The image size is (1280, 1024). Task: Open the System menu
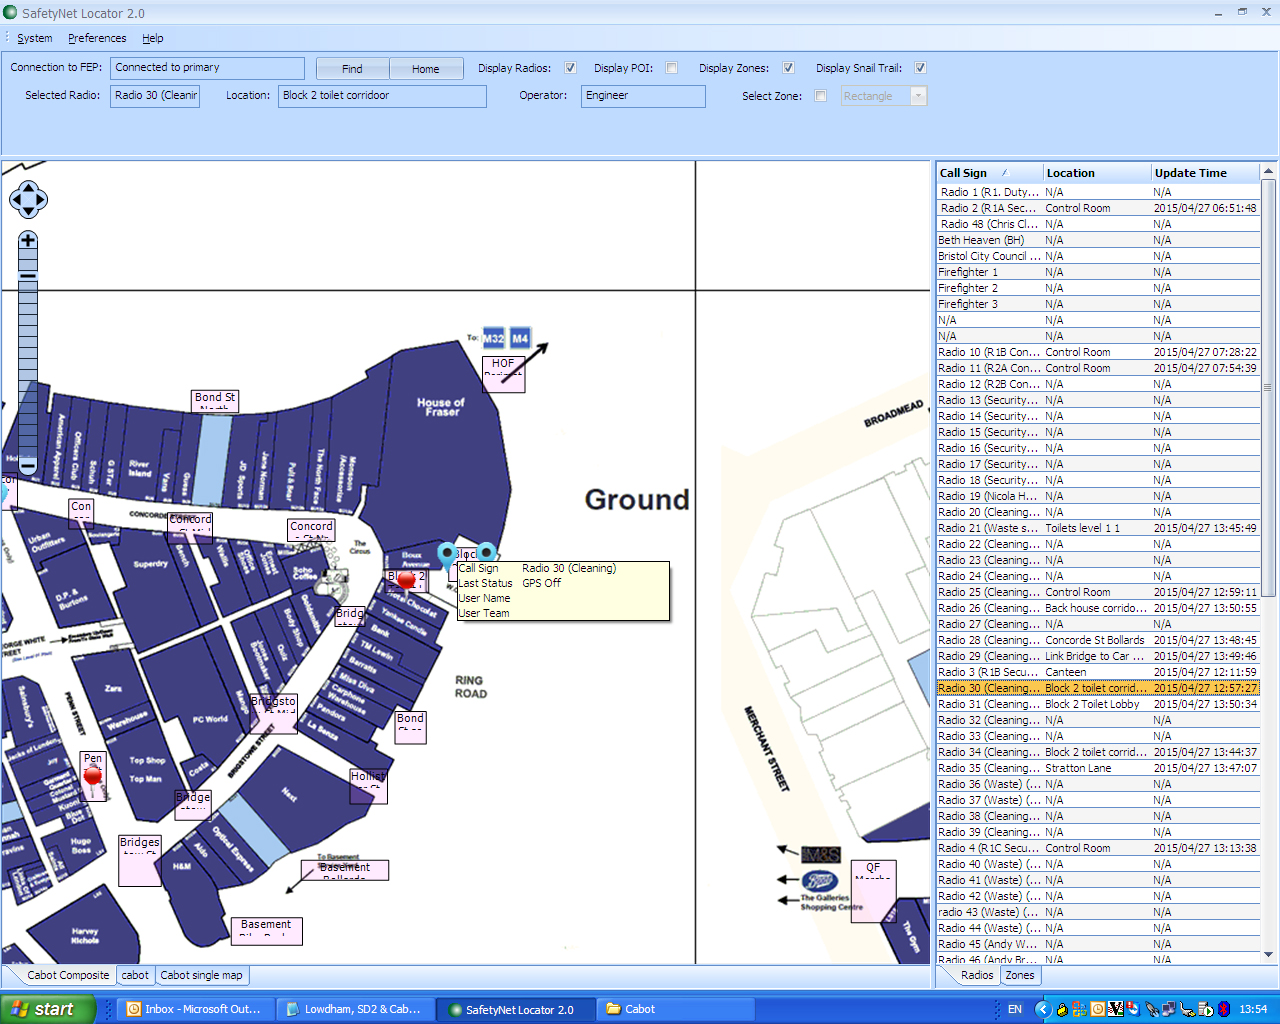click(x=35, y=38)
